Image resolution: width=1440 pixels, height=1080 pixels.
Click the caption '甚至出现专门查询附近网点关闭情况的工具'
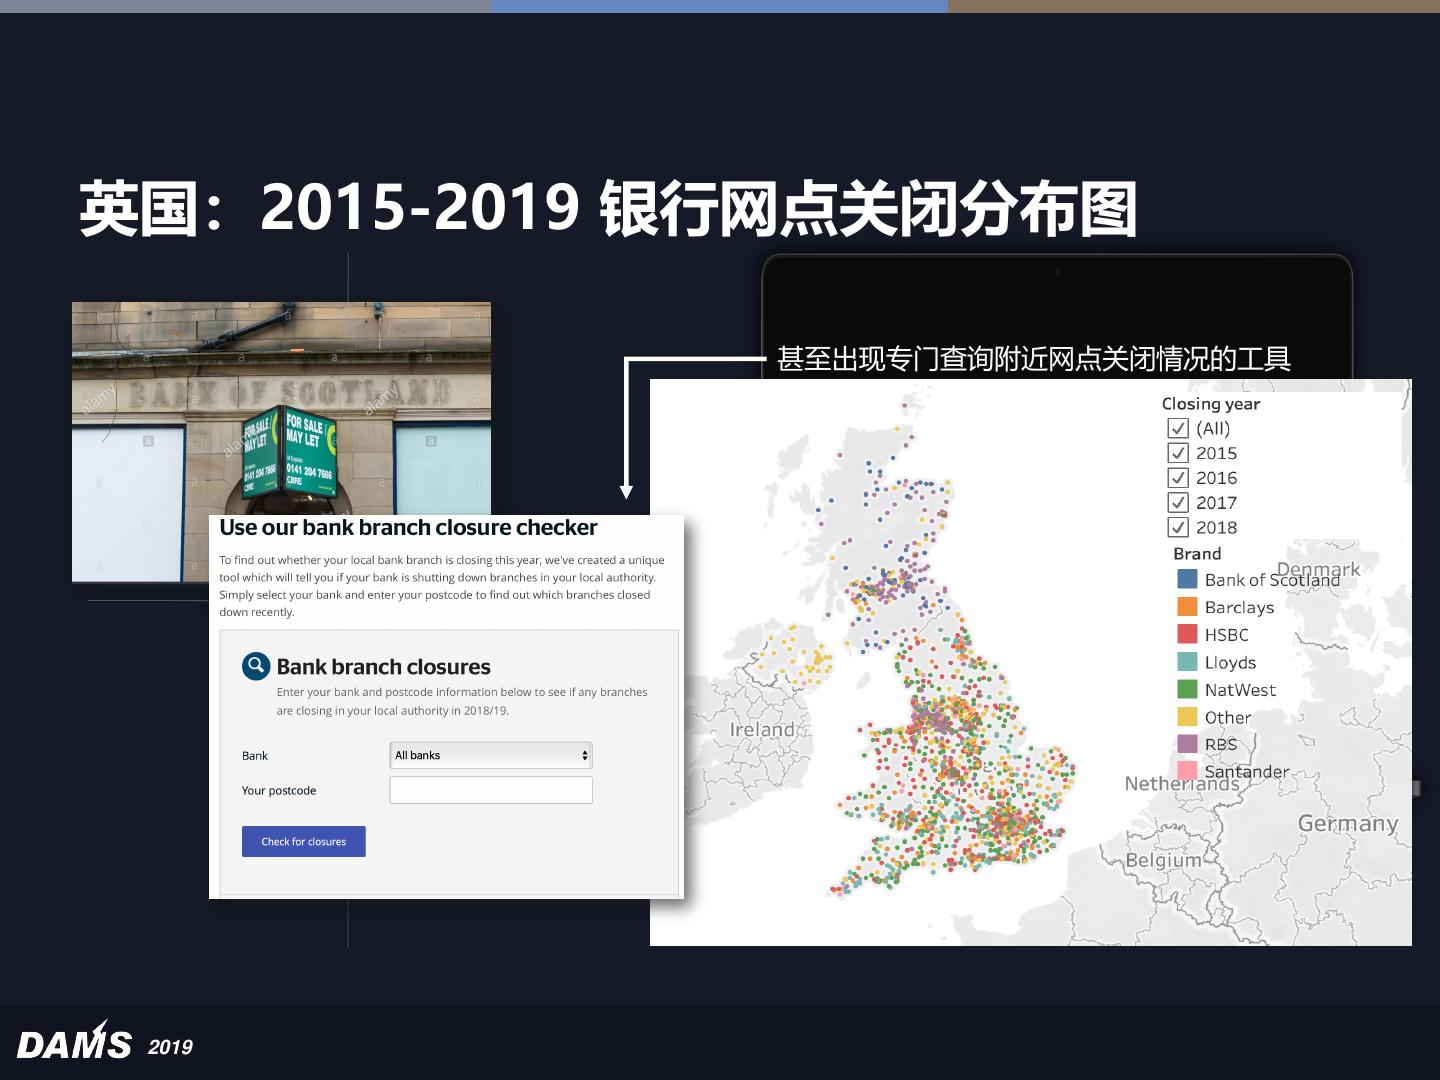click(1034, 359)
